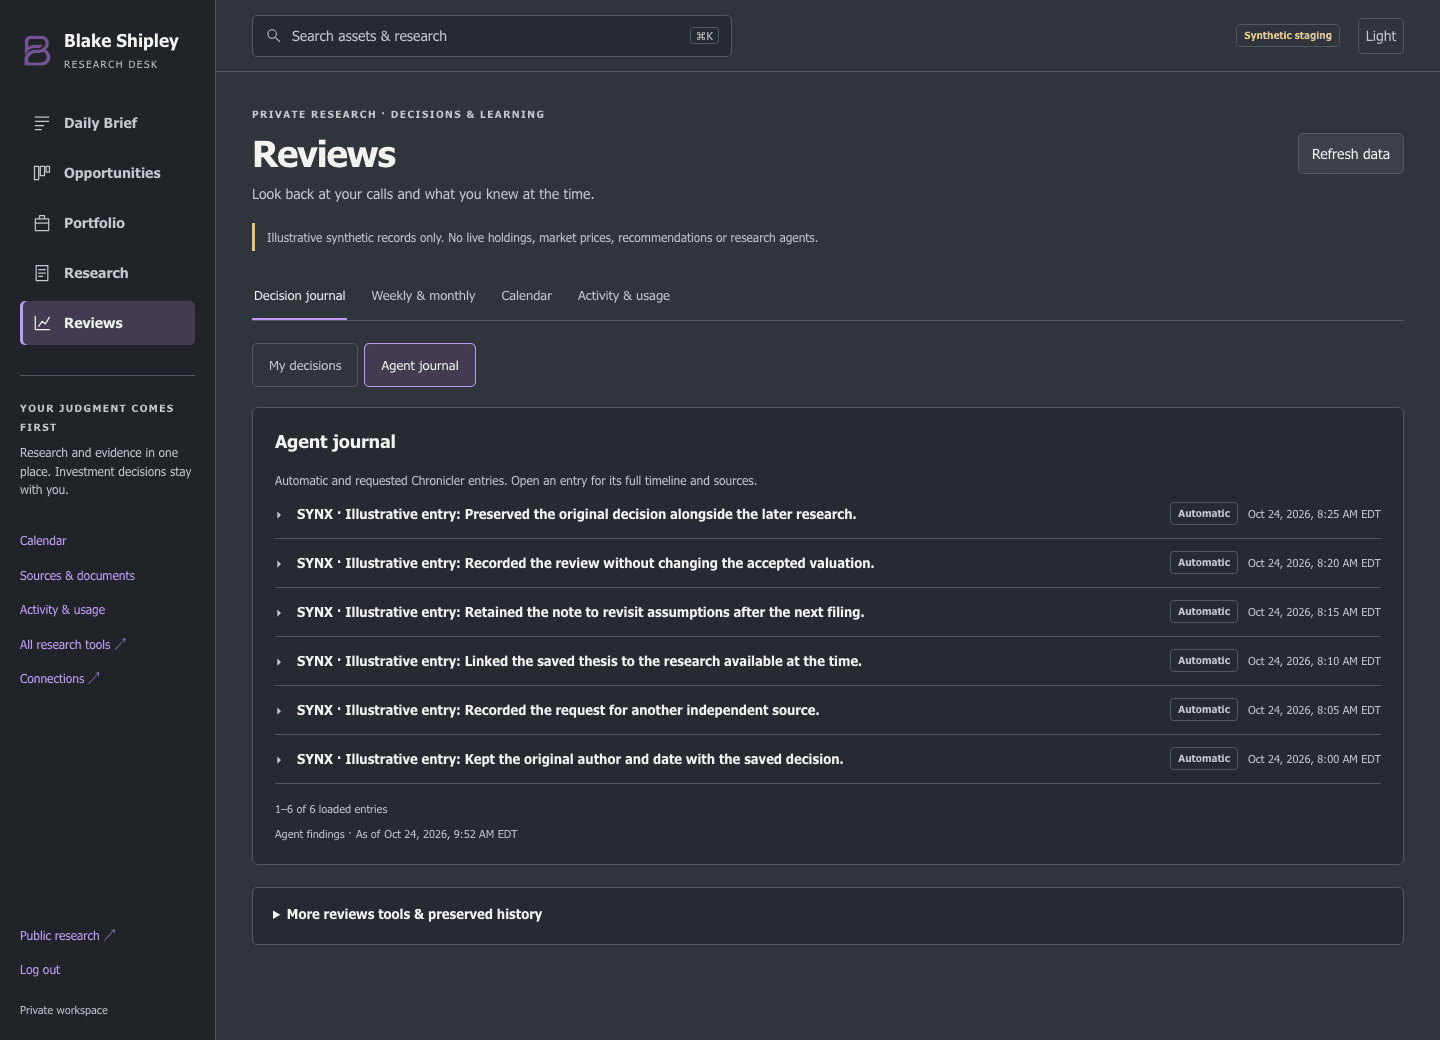Image resolution: width=1440 pixels, height=1040 pixels.
Task: Switch the theme to Light
Action: click(1380, 36)
